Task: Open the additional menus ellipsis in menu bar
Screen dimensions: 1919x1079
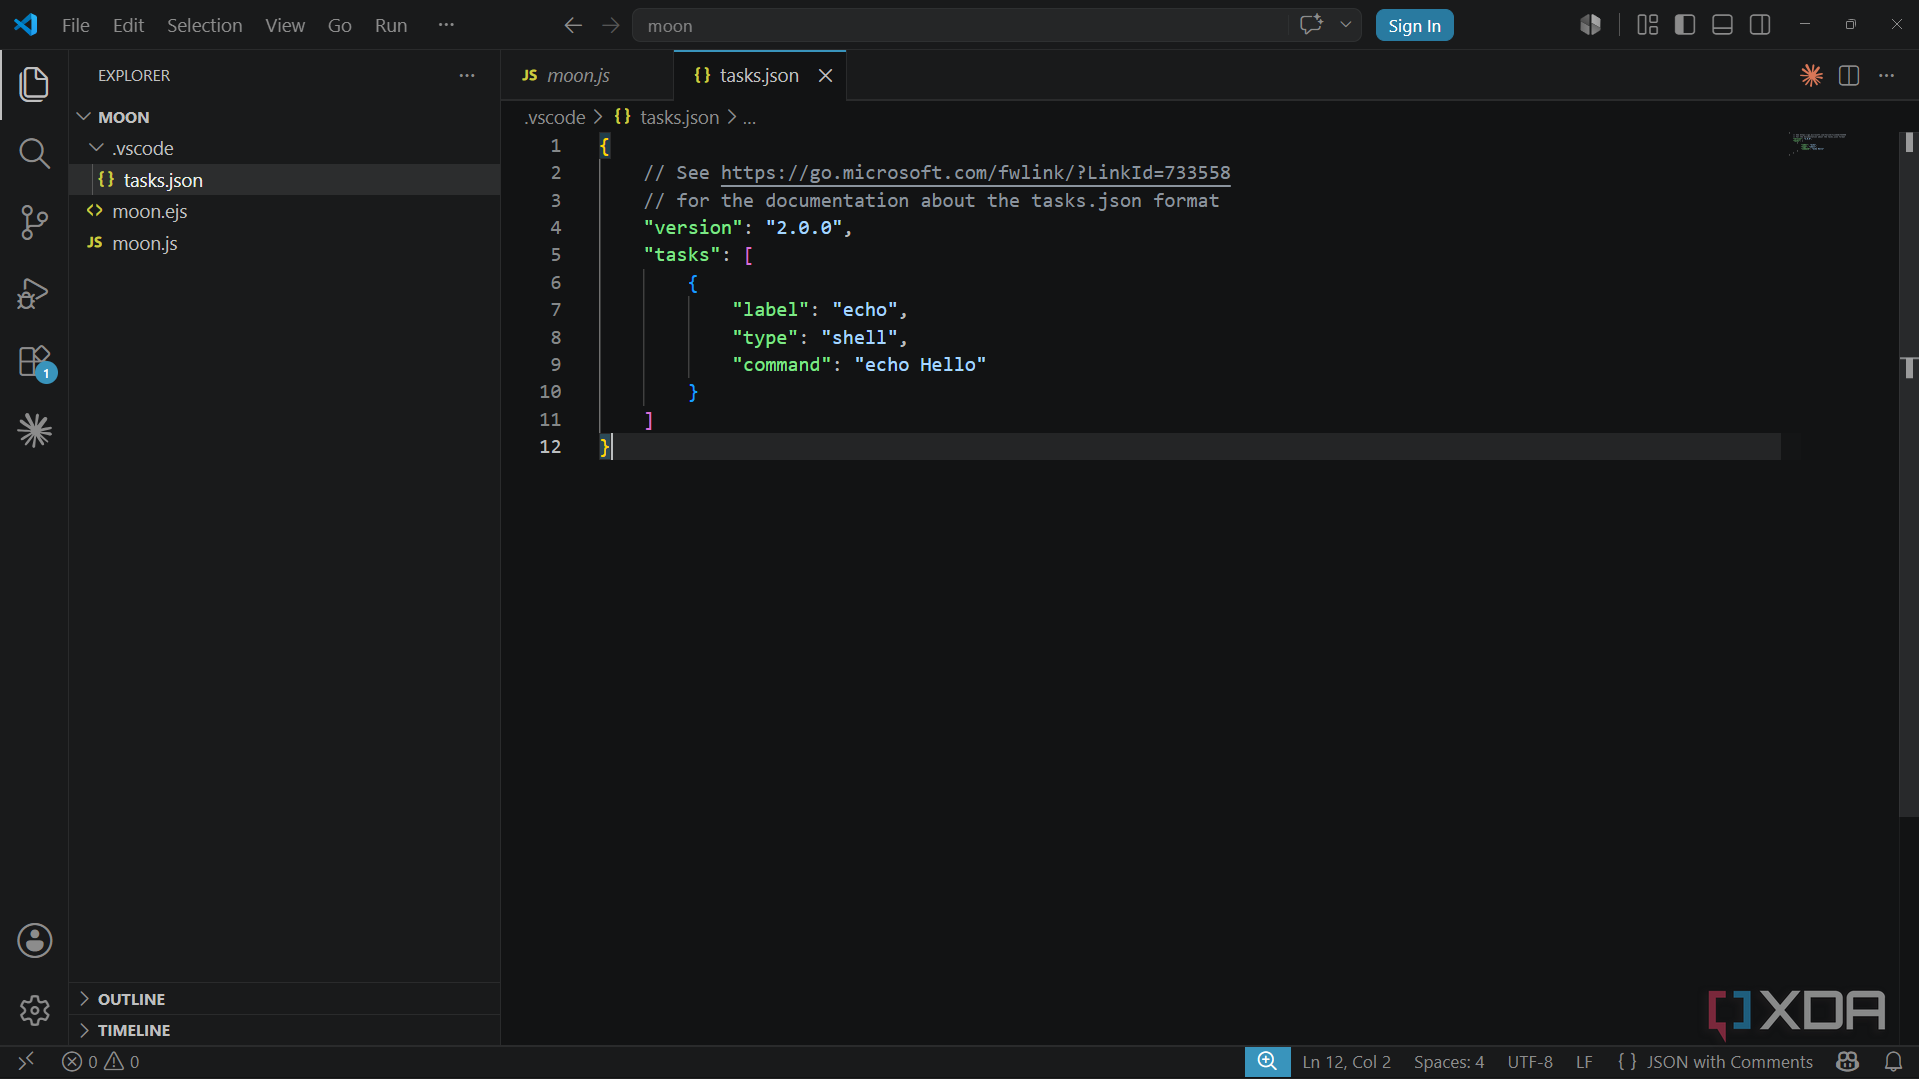Action: pyautogui.click(x=446, y=25)
